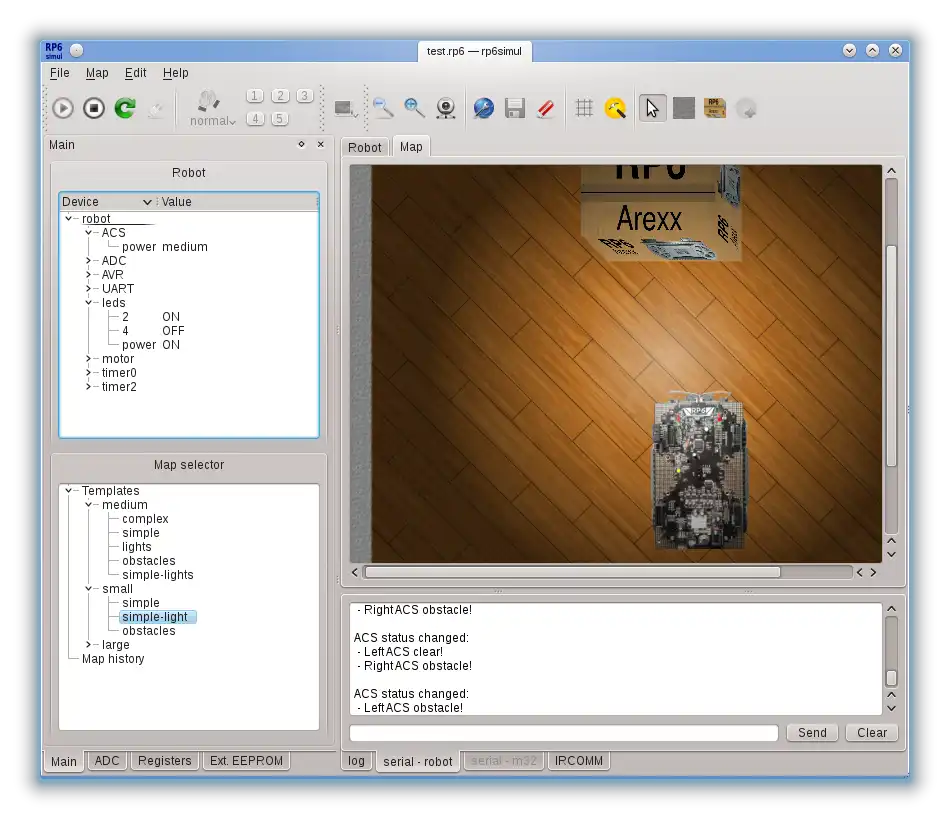This screenshot has width=950, height=819.
Task: Open the Edit menu
Action: 136,73
